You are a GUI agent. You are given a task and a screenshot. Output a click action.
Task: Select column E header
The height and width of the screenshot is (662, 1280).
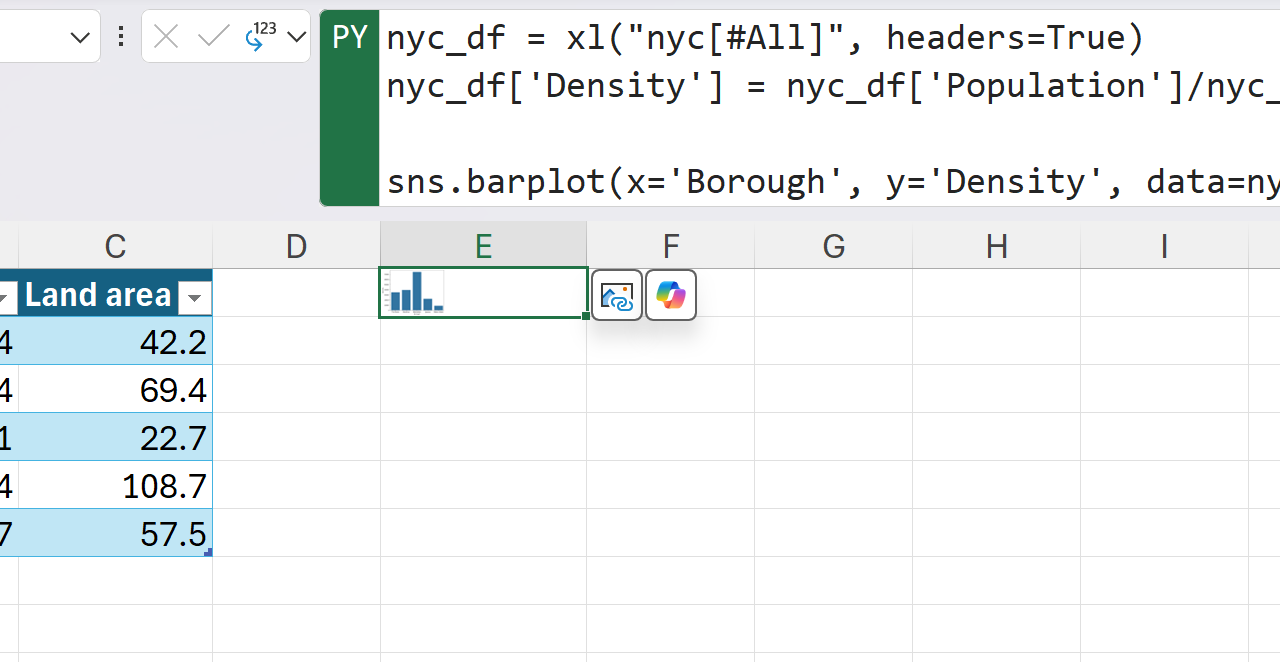(x=483, y=246)
